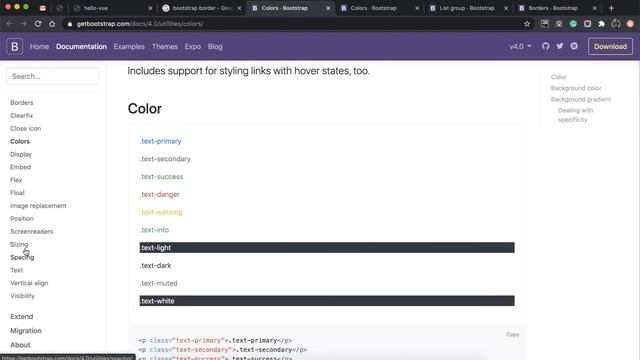Click the Download button
This screenshot has width=640, height=360.
coord(610,47)
